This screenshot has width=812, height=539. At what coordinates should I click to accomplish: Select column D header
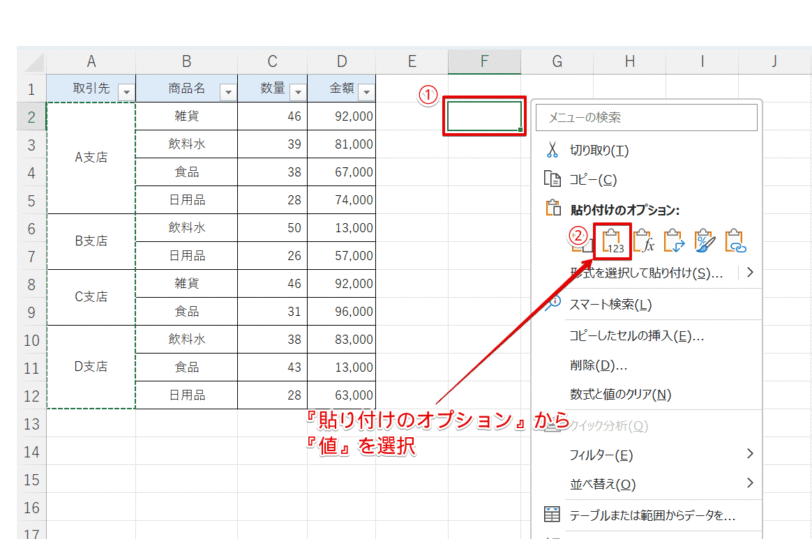click(x=342, y=62)
